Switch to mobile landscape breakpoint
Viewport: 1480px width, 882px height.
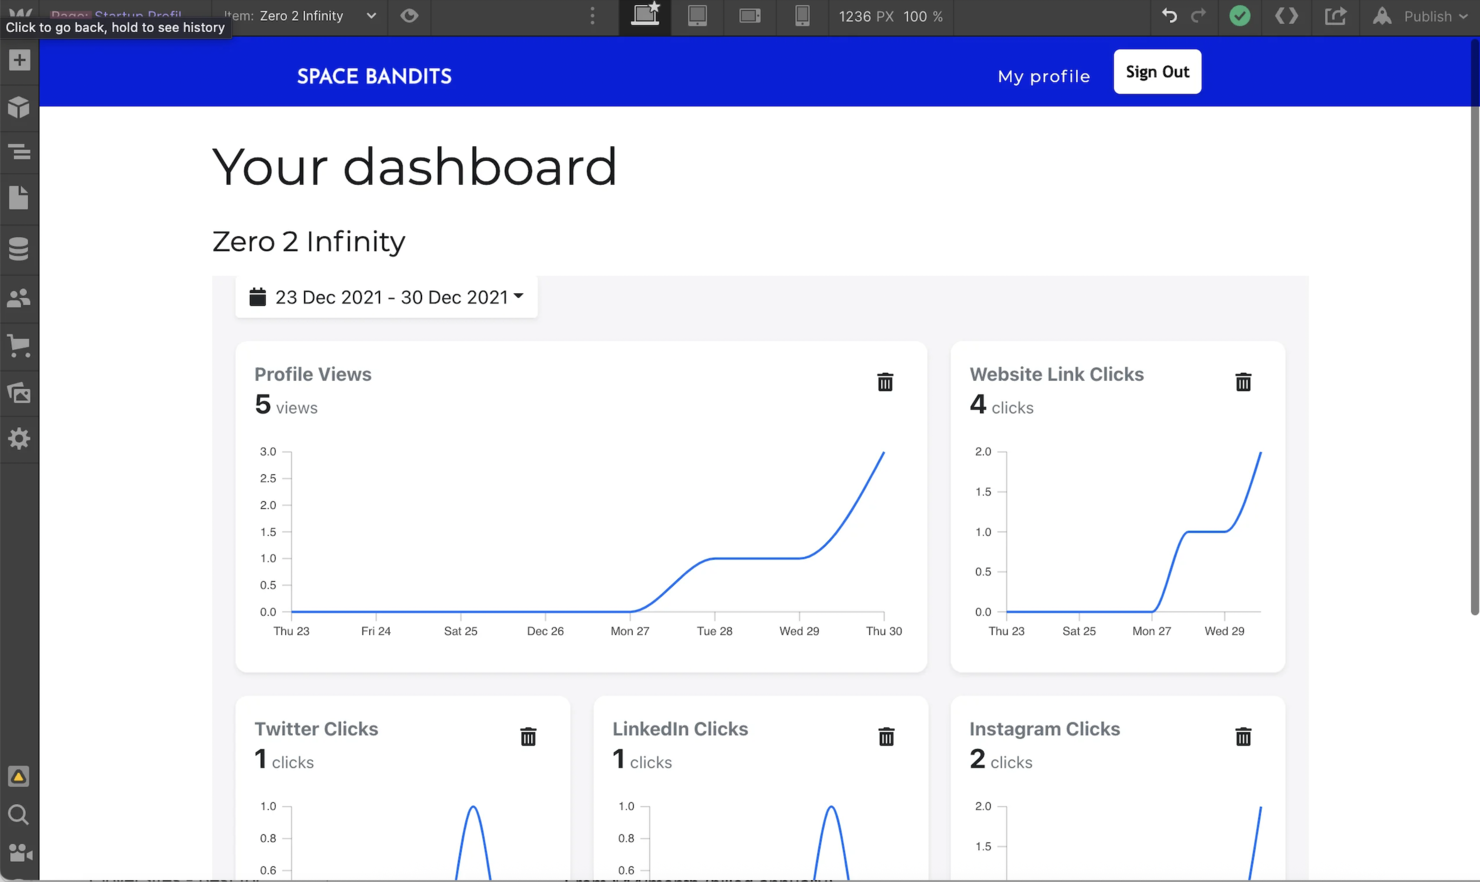coord(750,16)
